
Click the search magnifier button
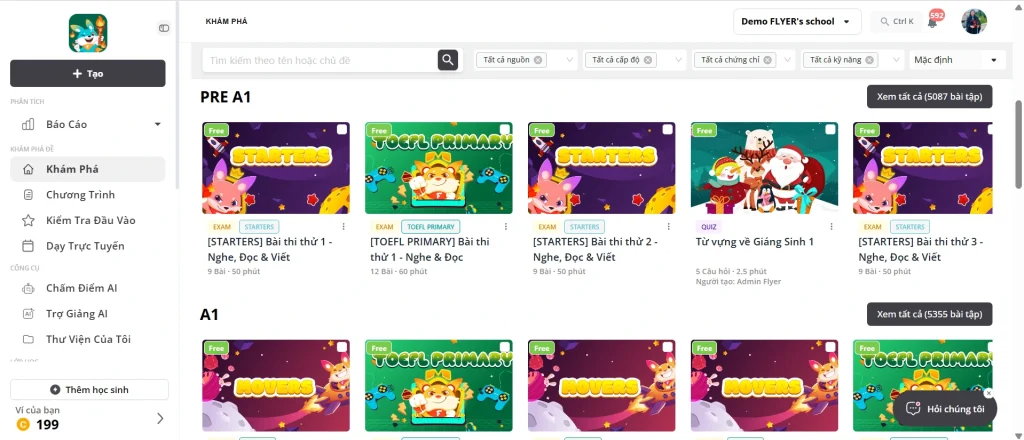447,60
